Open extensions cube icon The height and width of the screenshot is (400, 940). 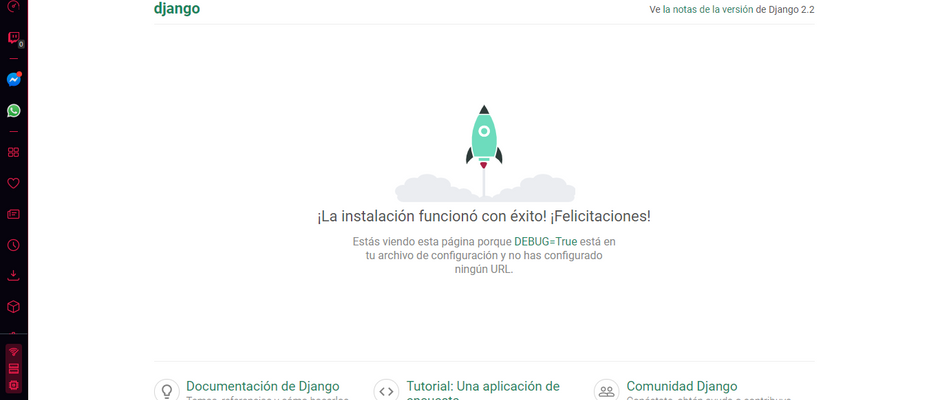coord(13,307)
